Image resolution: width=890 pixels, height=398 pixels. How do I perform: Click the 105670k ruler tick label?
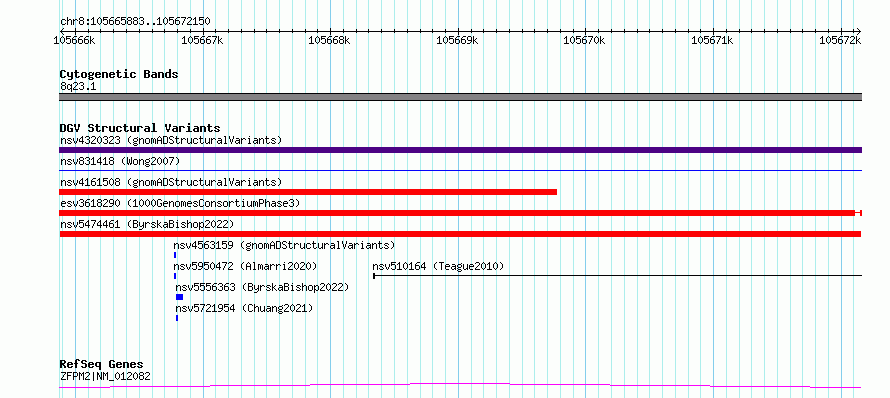[x=584, y=41]
